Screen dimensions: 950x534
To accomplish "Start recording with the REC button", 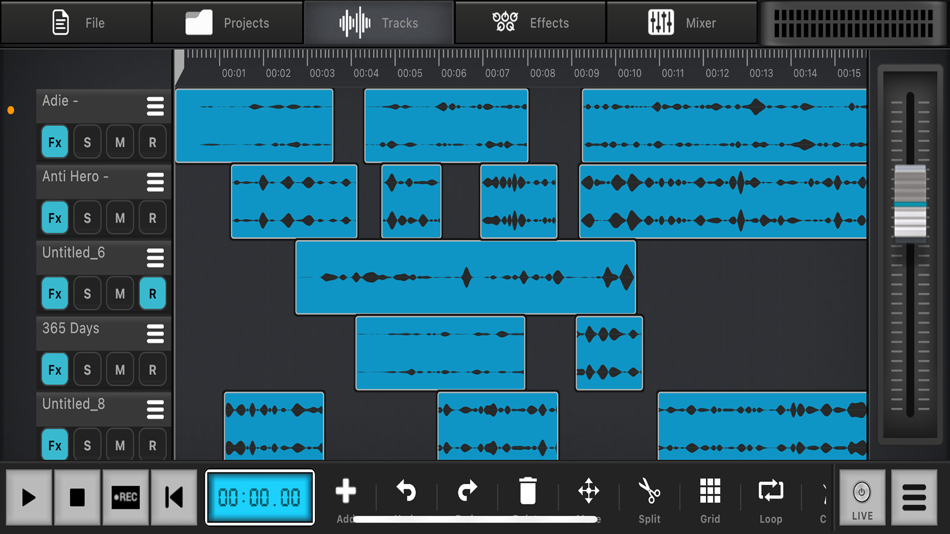I will click(x=125, y=498).
